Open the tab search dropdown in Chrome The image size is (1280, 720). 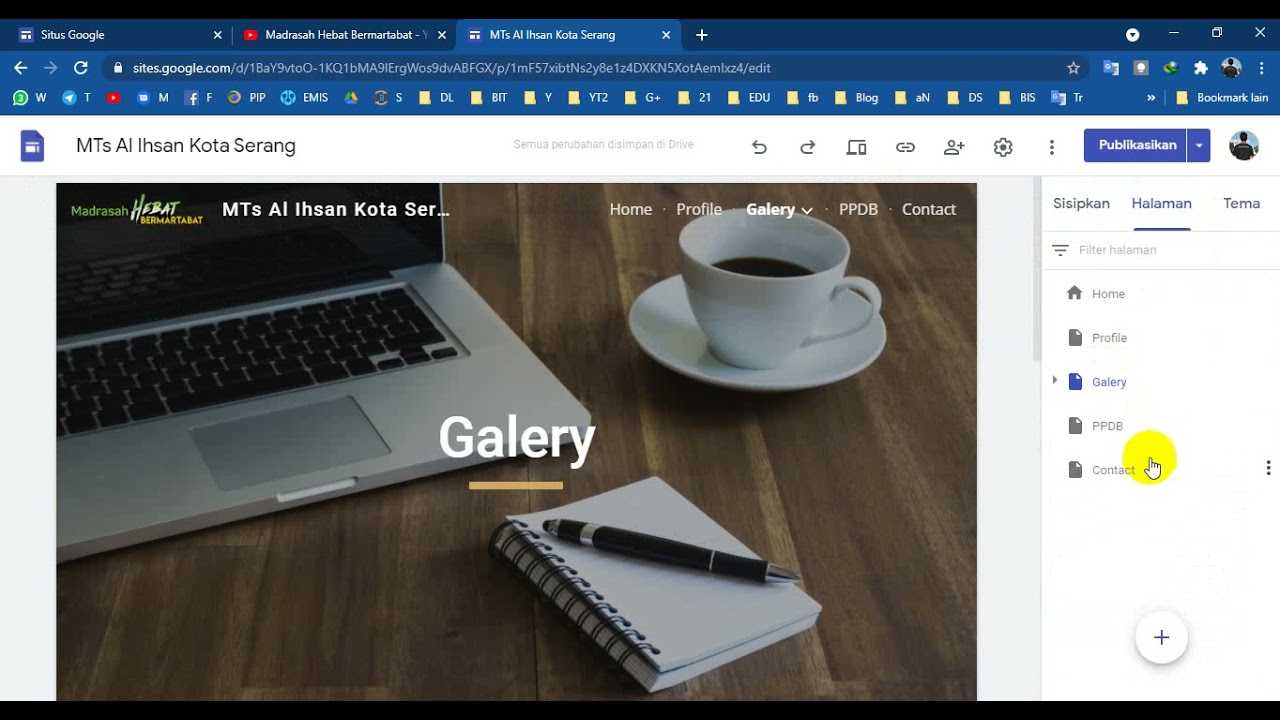pos(1132,35)
